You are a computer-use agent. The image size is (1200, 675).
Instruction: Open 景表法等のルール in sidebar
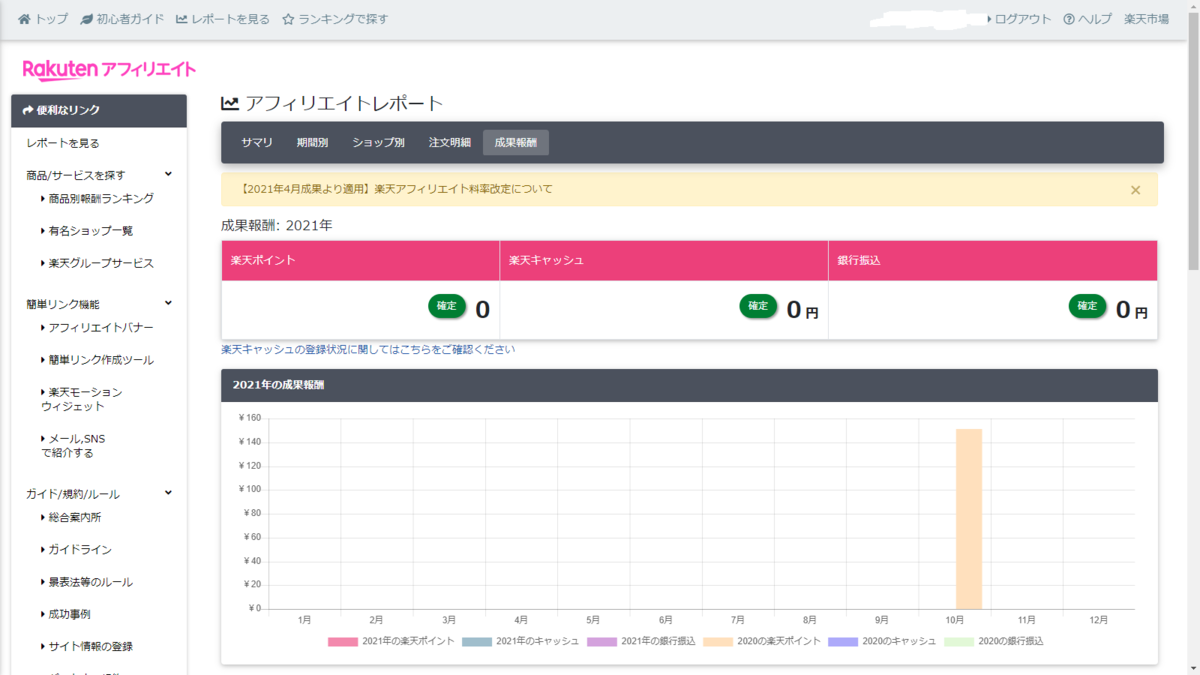90,582
